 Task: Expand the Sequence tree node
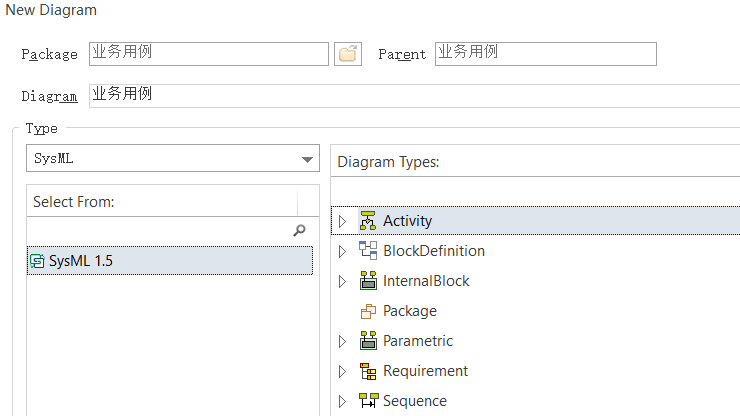click(343, 401)
